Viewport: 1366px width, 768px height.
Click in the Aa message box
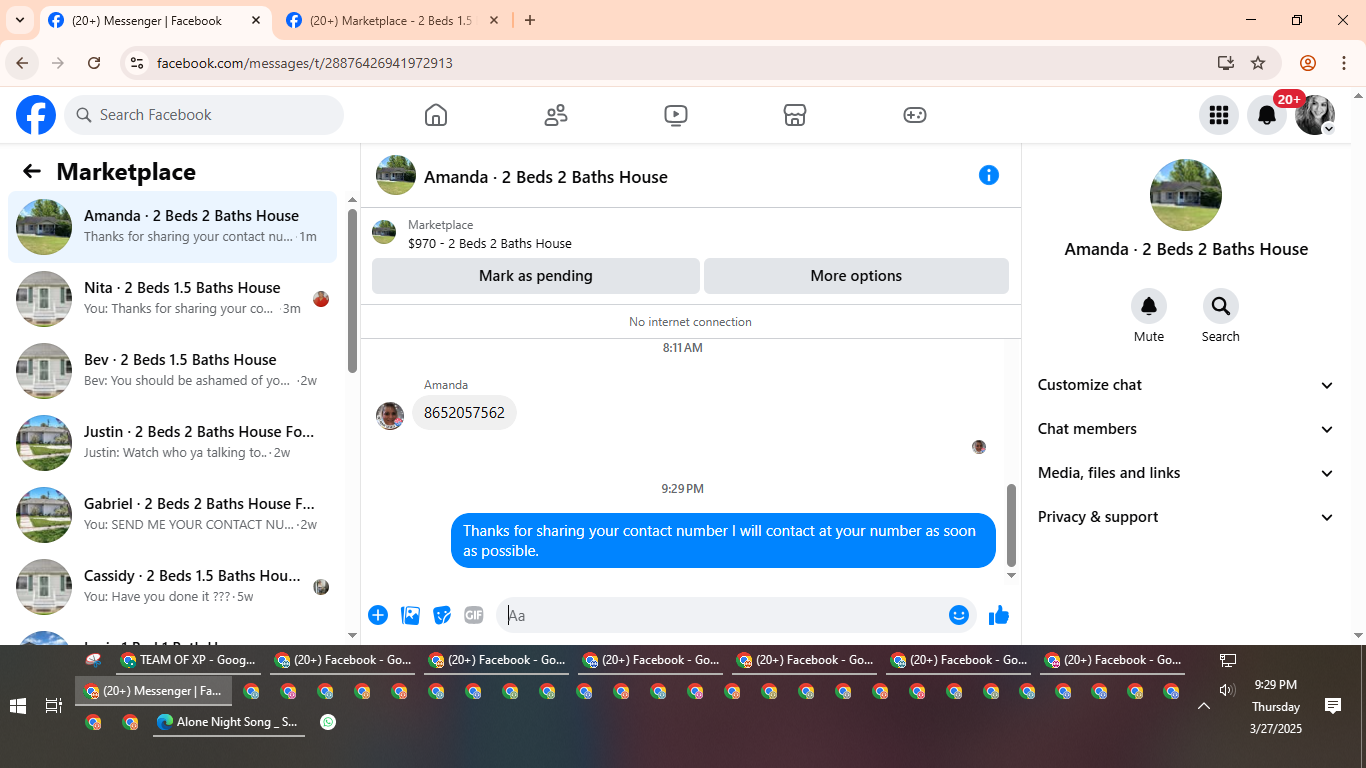[722, 615]
